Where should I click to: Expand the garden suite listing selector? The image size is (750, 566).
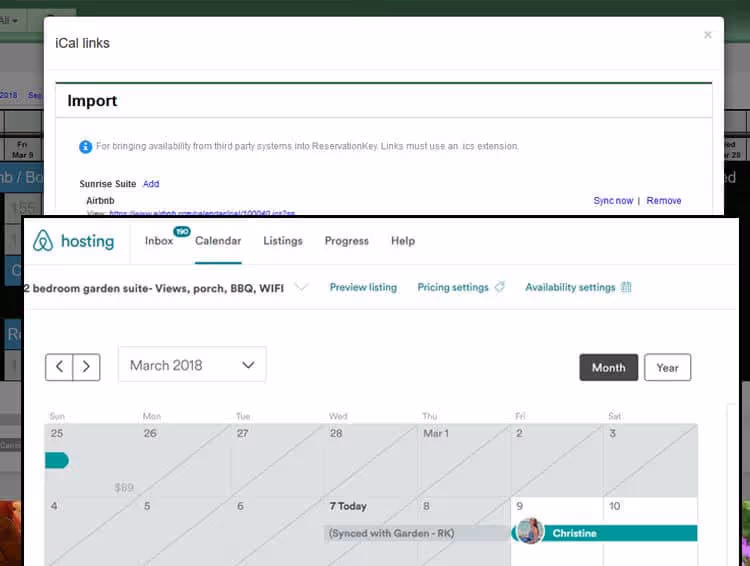pos(302,287)
